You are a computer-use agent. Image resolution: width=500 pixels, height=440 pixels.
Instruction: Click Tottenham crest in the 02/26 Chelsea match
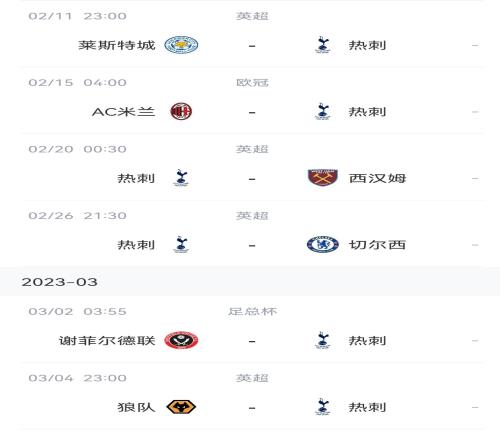coord(181,244)
